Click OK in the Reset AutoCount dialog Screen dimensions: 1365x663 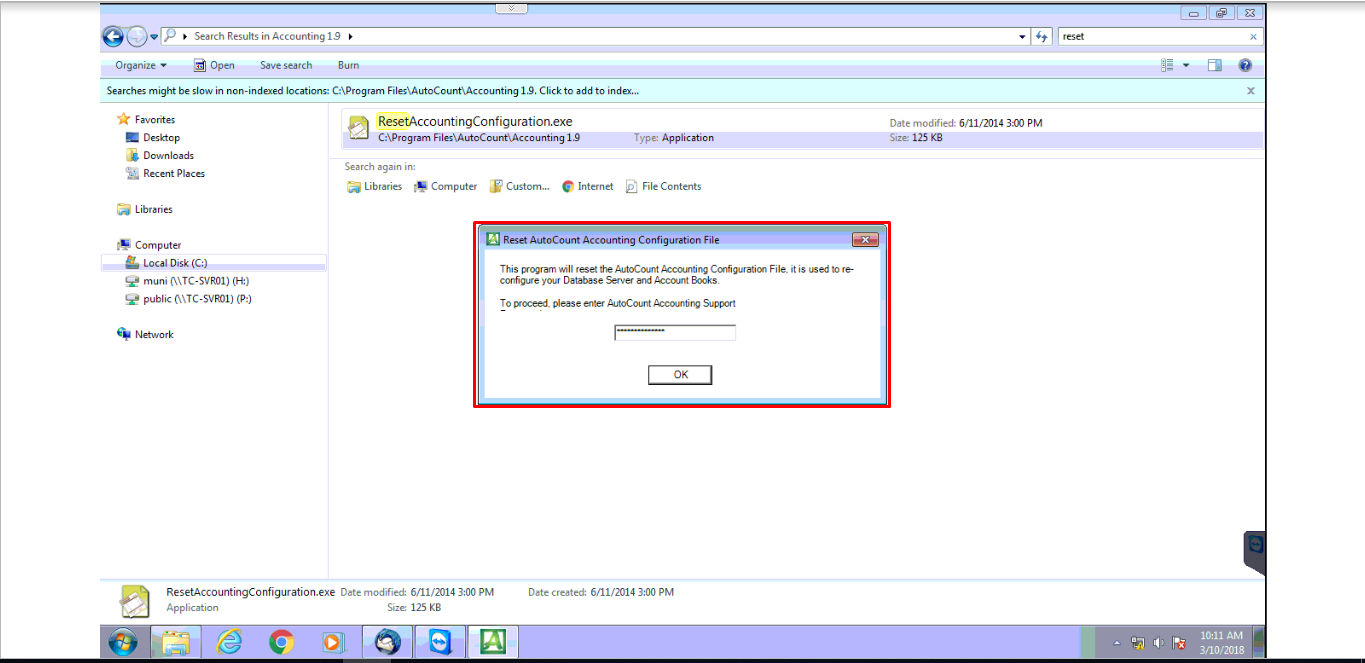coord(680,375)
